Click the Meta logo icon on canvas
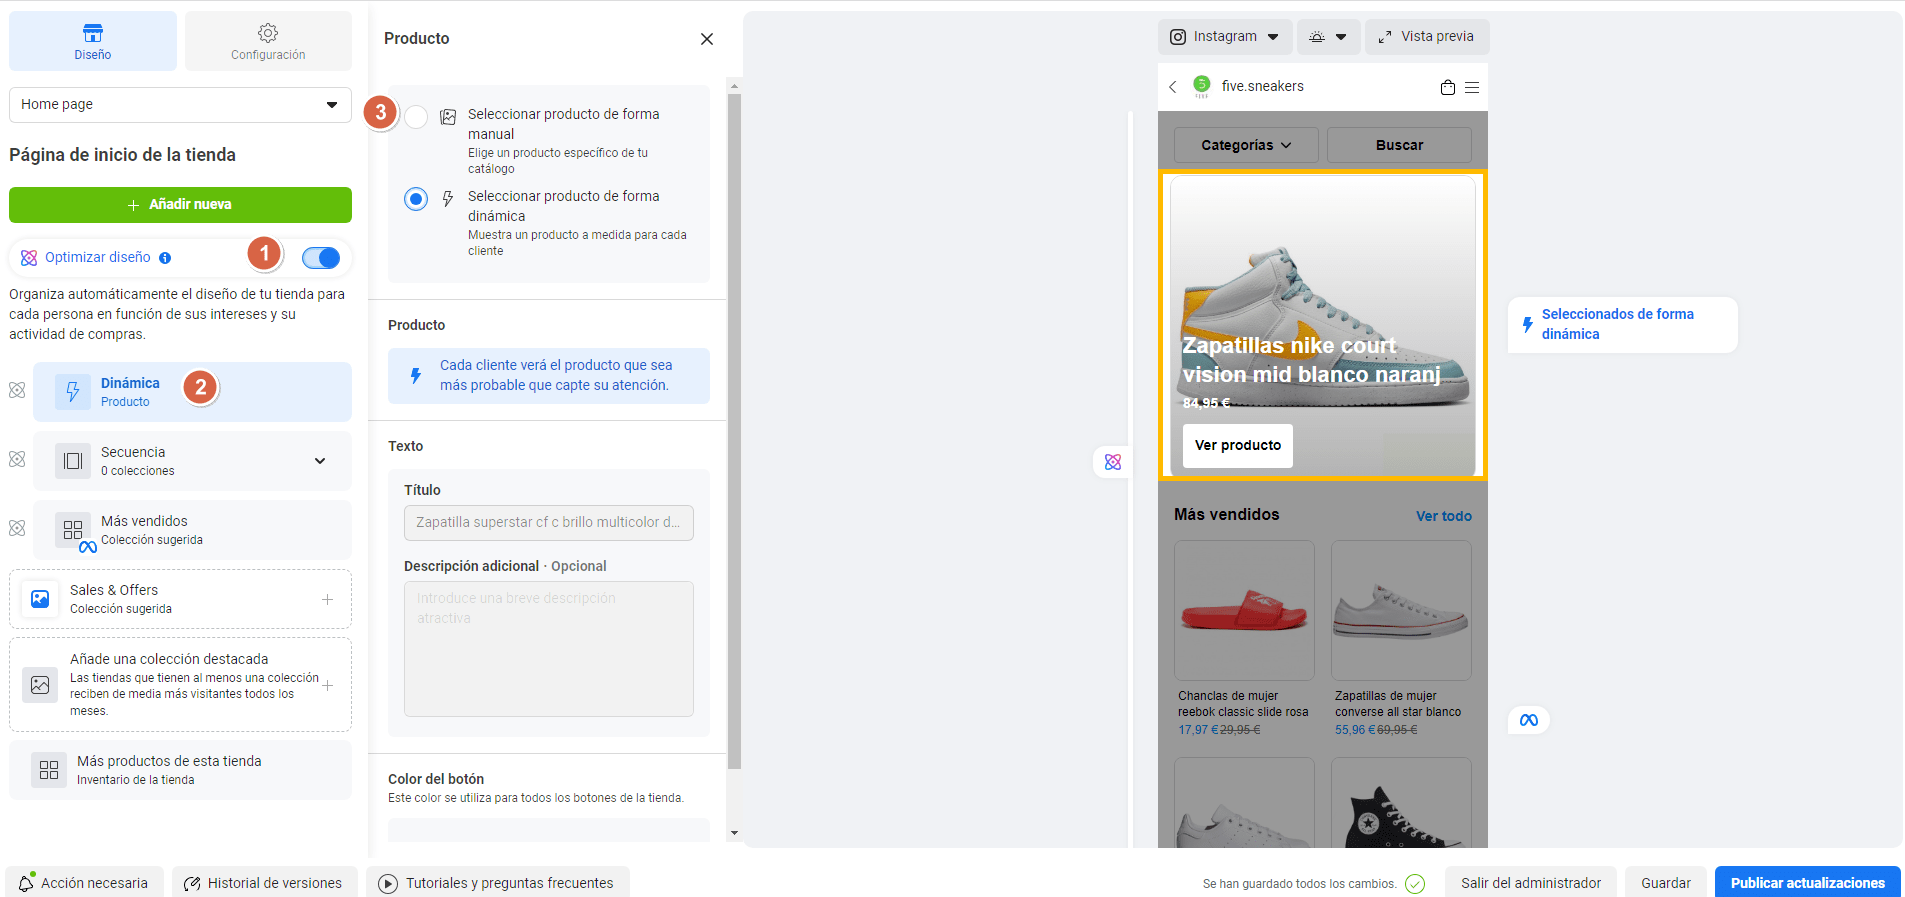The height and width of the screenshot is (897, 1905). [x=1528, y=720]
